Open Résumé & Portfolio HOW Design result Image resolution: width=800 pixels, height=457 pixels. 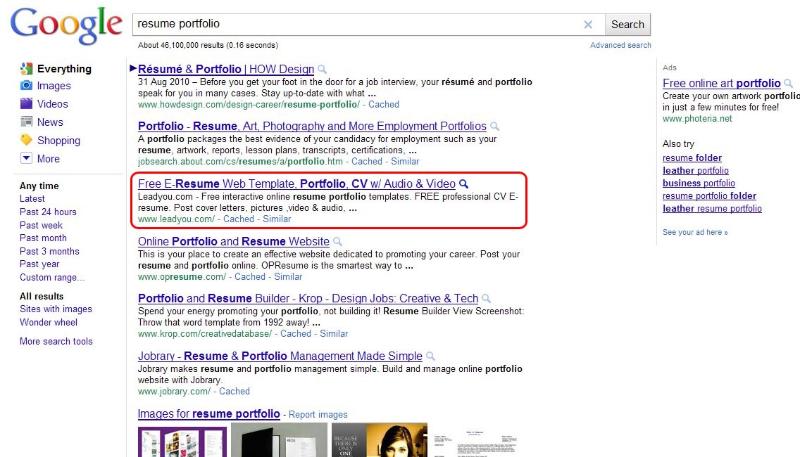(226, 69)
